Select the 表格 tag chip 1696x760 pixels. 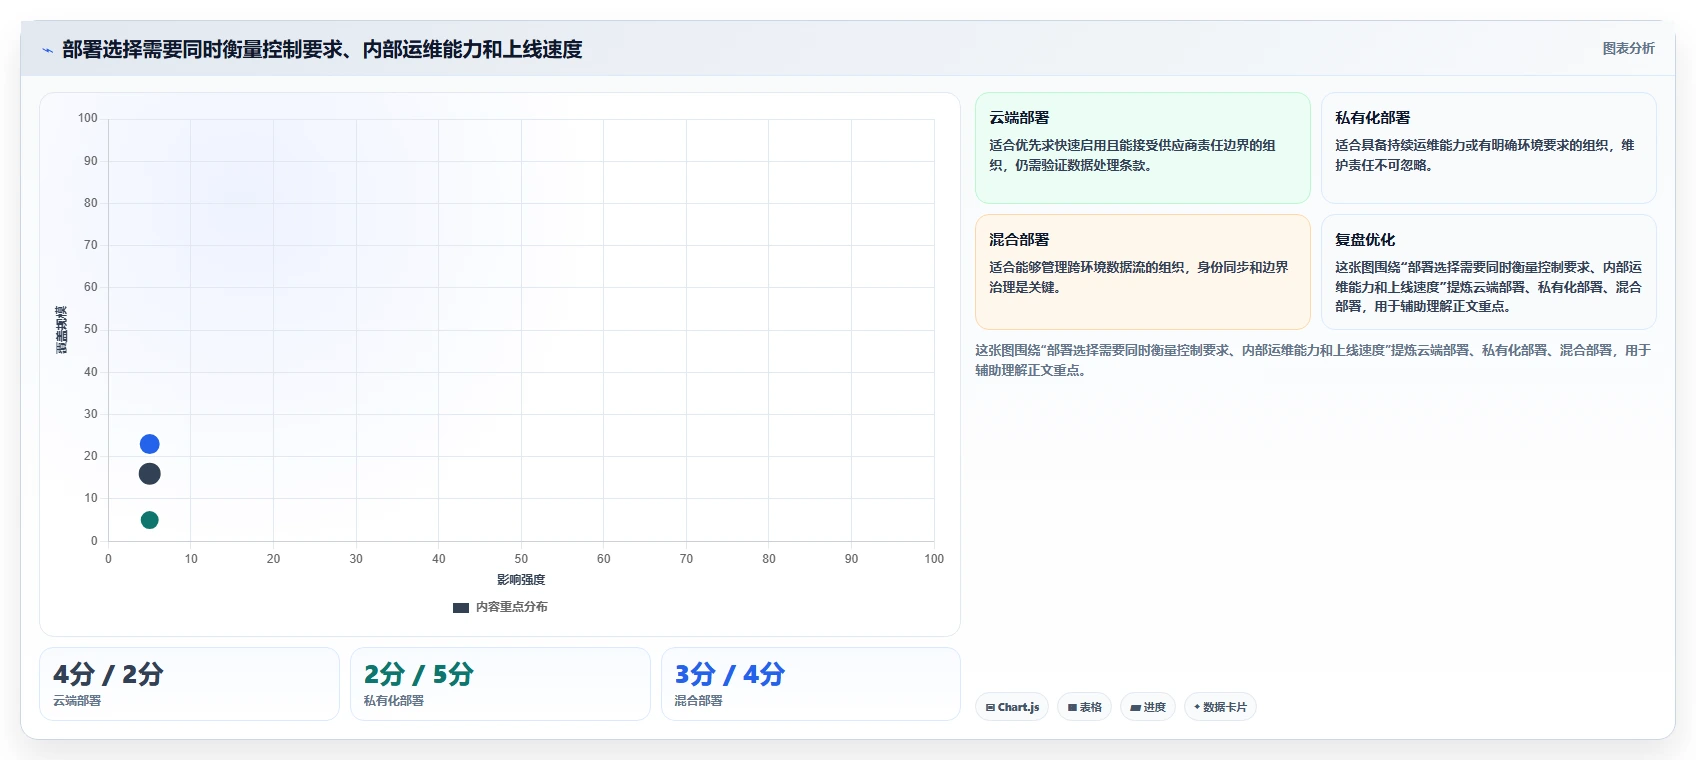click(1084, 707)
